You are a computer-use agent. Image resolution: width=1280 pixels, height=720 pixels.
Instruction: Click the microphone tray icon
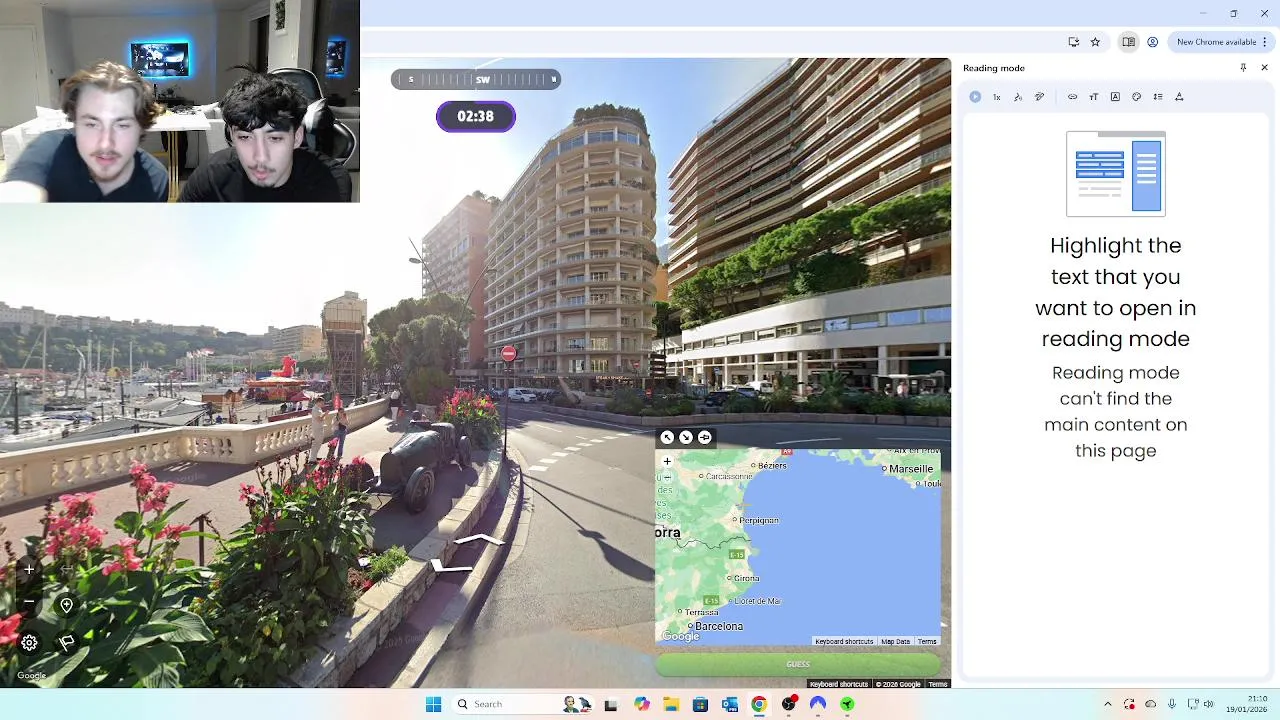point(1172,704)
